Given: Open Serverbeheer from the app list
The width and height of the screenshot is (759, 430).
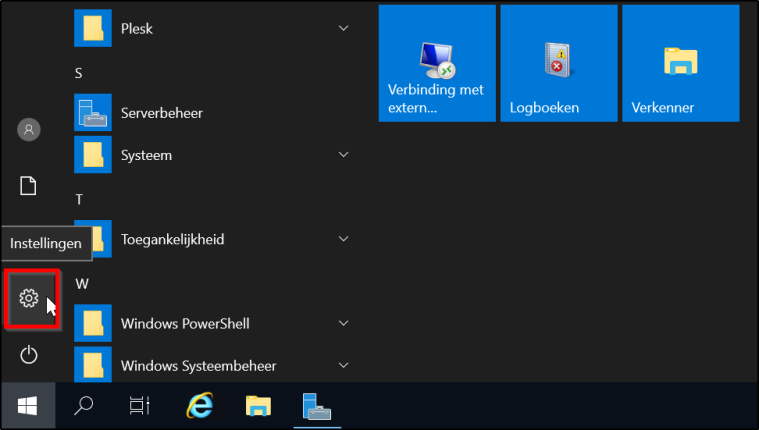Looking at the screenshot, I should point(161,113).
